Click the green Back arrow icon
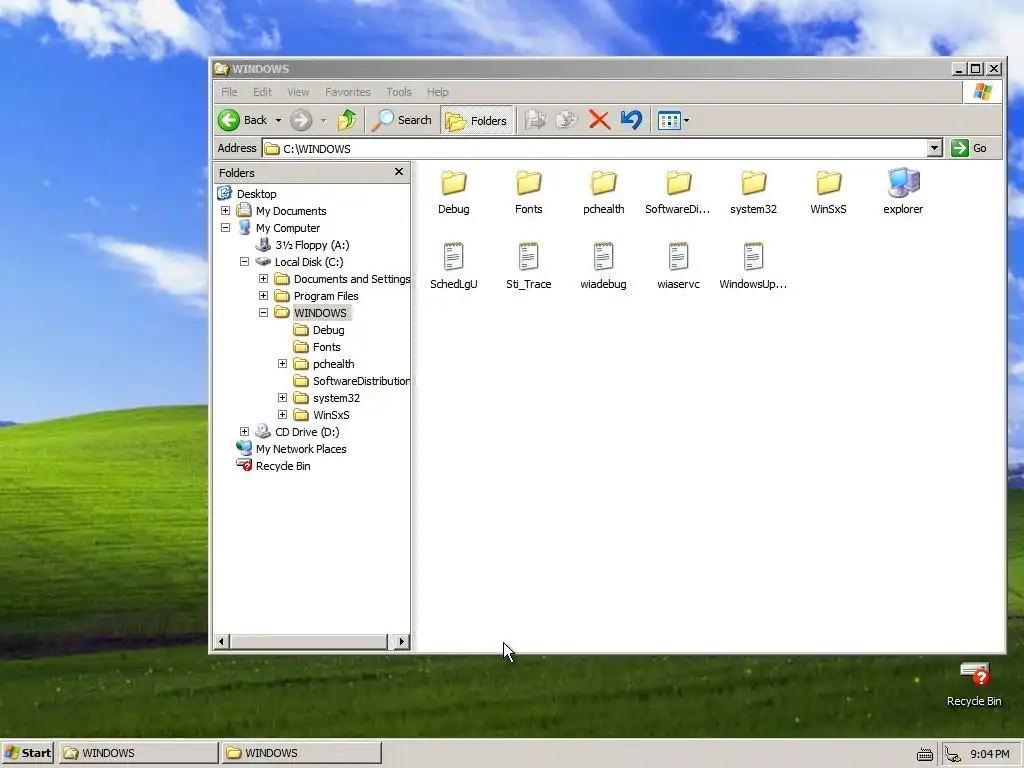The width and height of the screenshot is (1024, 768). click(x=229, y=120)
